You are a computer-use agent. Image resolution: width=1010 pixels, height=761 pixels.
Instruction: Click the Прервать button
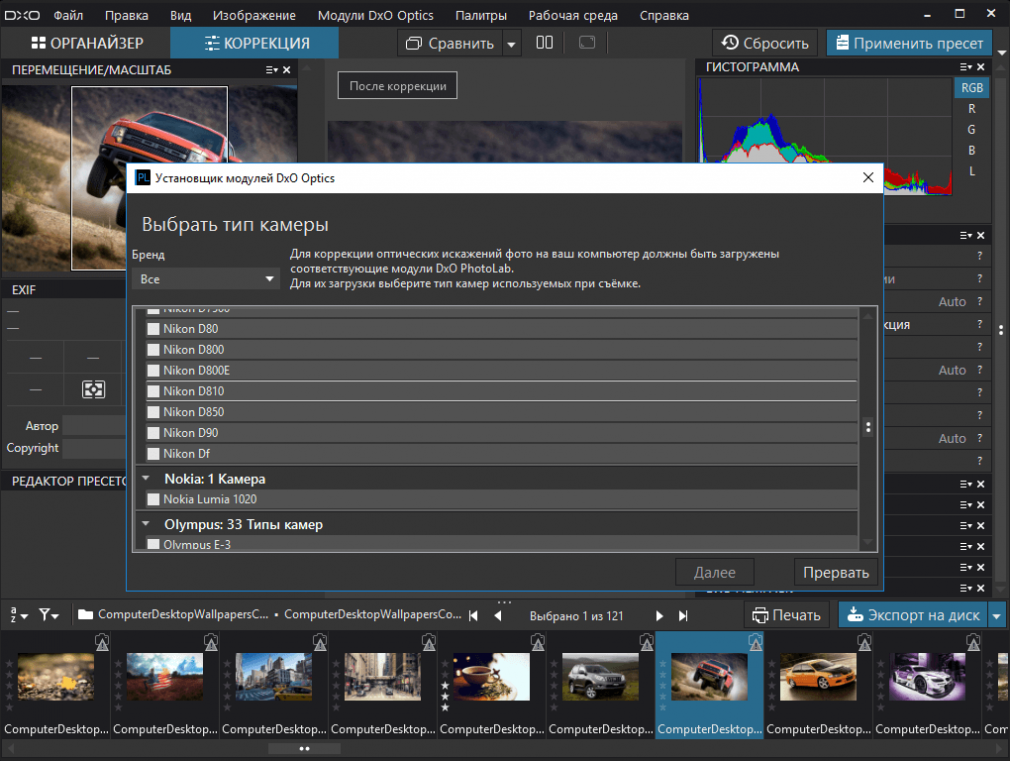click(x=836, y=572)
